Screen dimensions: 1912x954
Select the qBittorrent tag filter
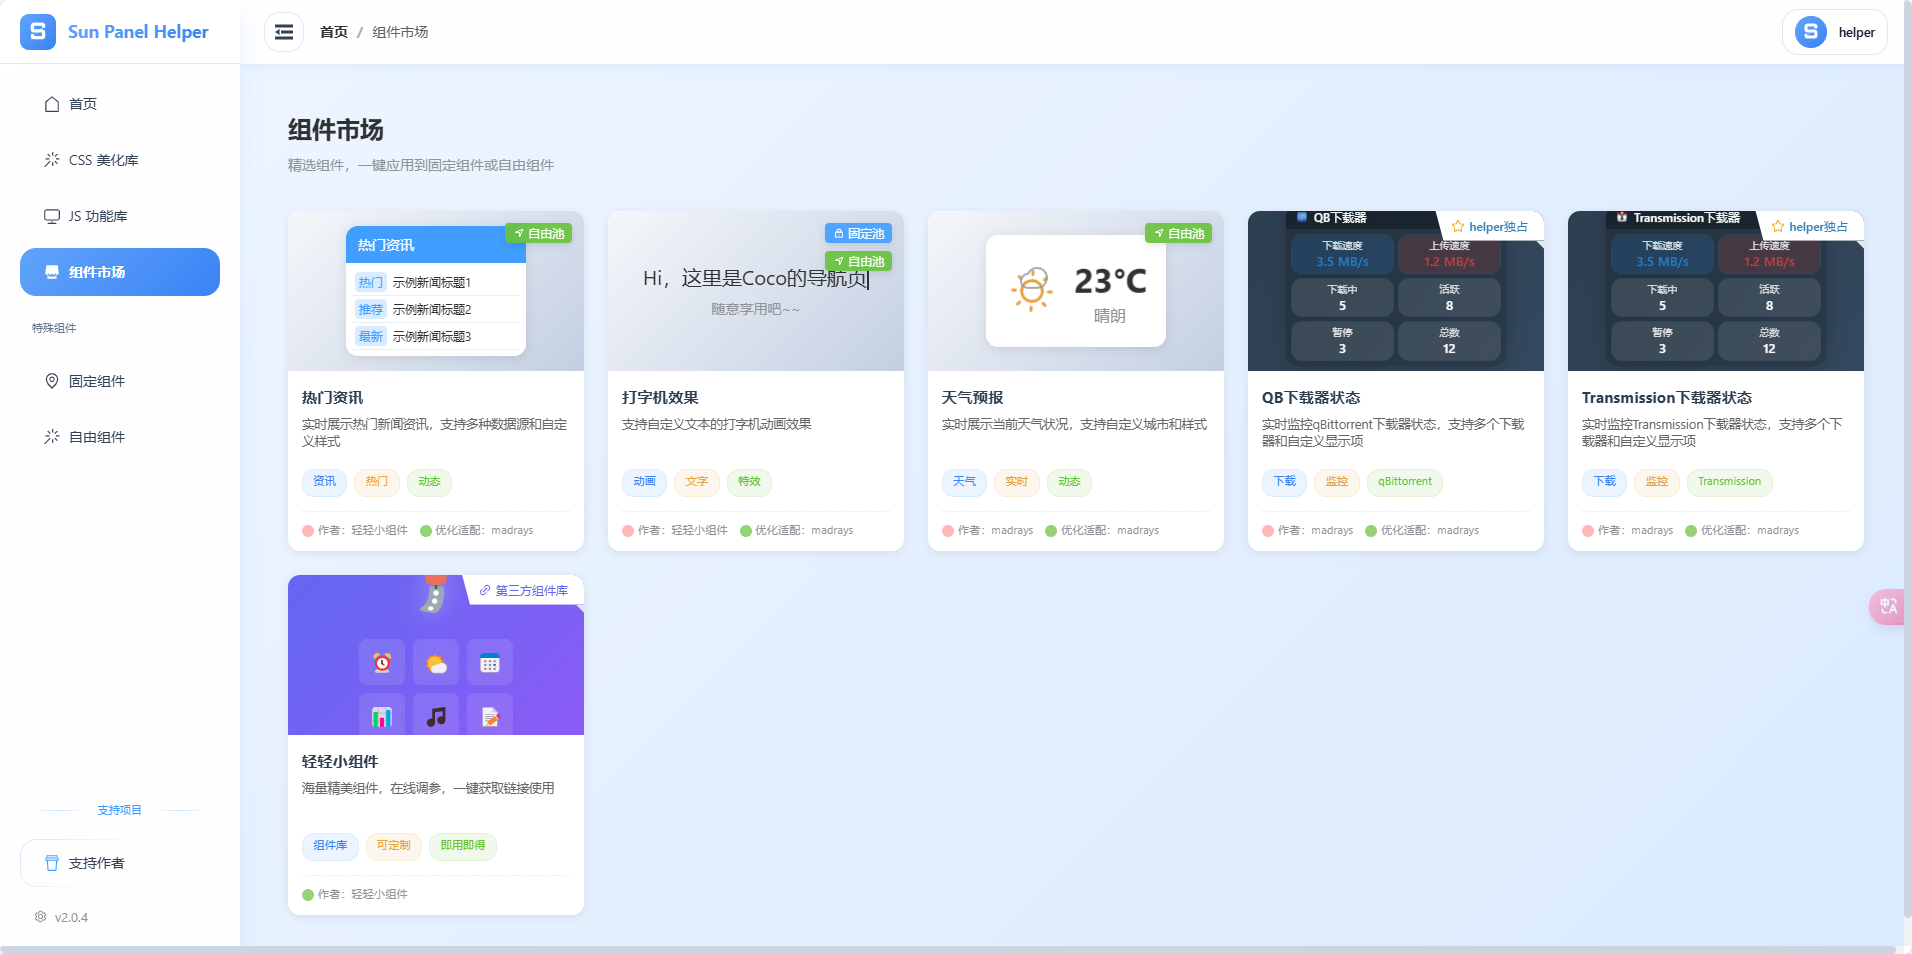pyautogui.click(x=1404, y=482)
